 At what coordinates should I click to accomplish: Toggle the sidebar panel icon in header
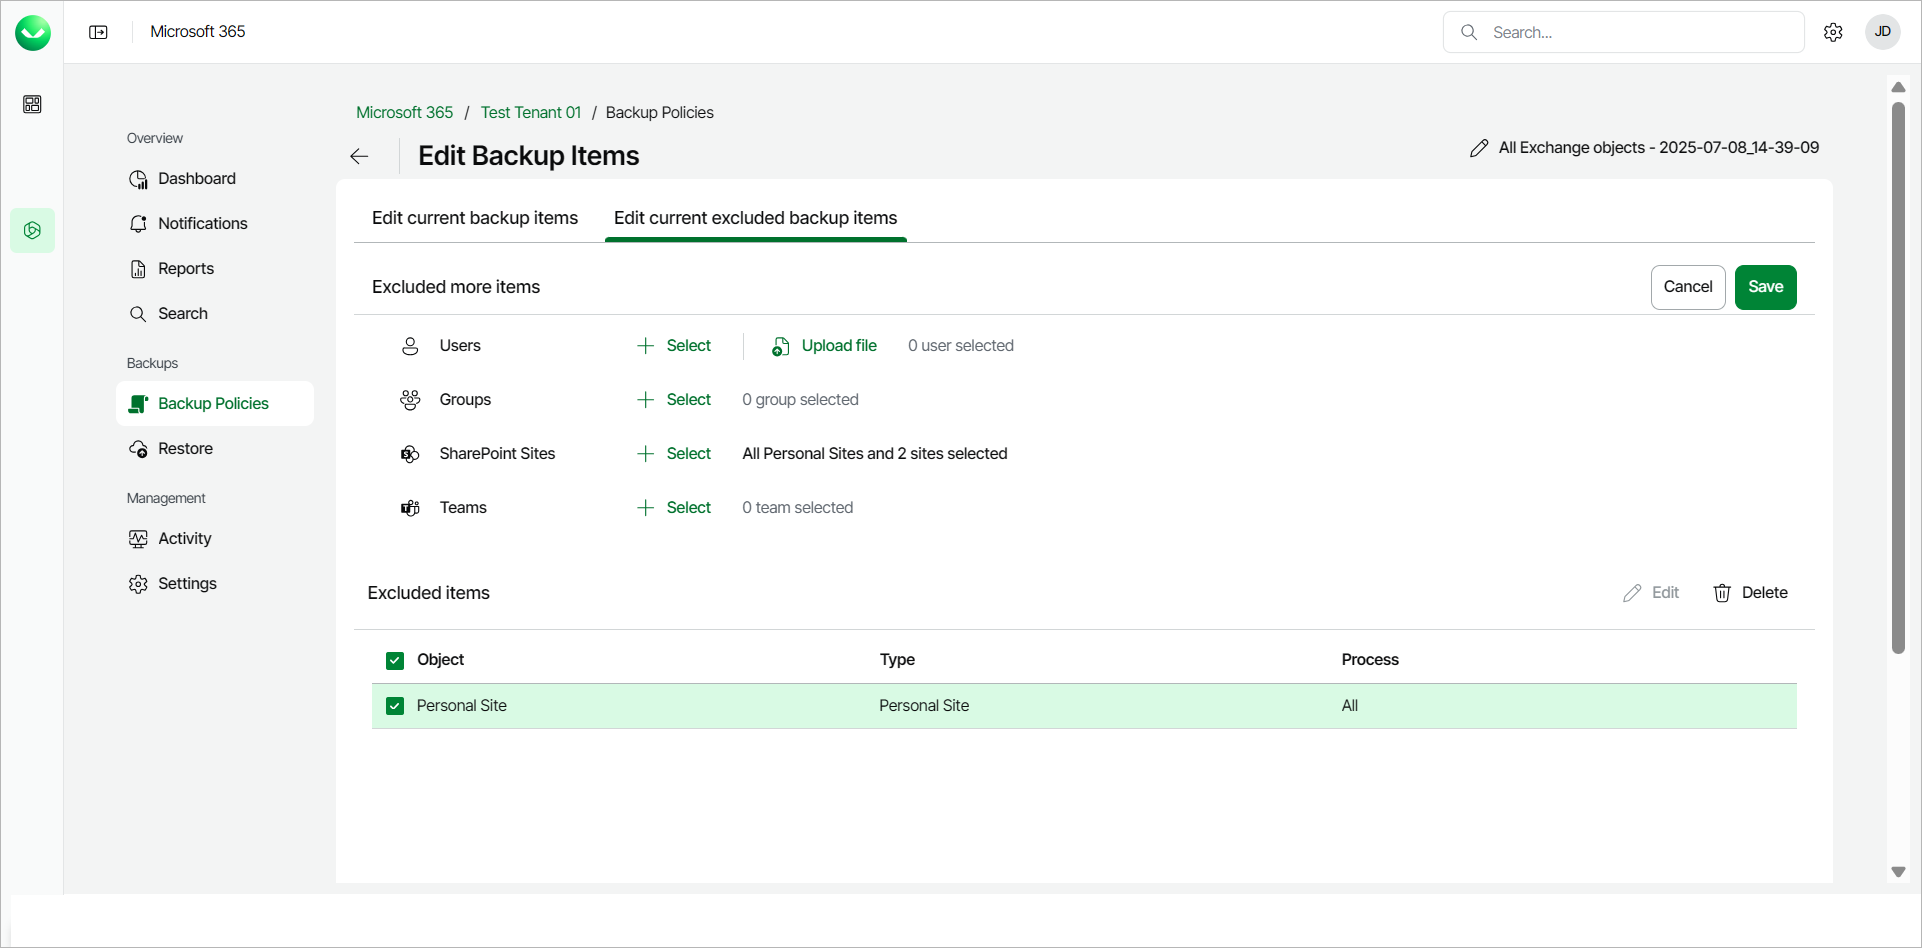click(x=98, y=32)
